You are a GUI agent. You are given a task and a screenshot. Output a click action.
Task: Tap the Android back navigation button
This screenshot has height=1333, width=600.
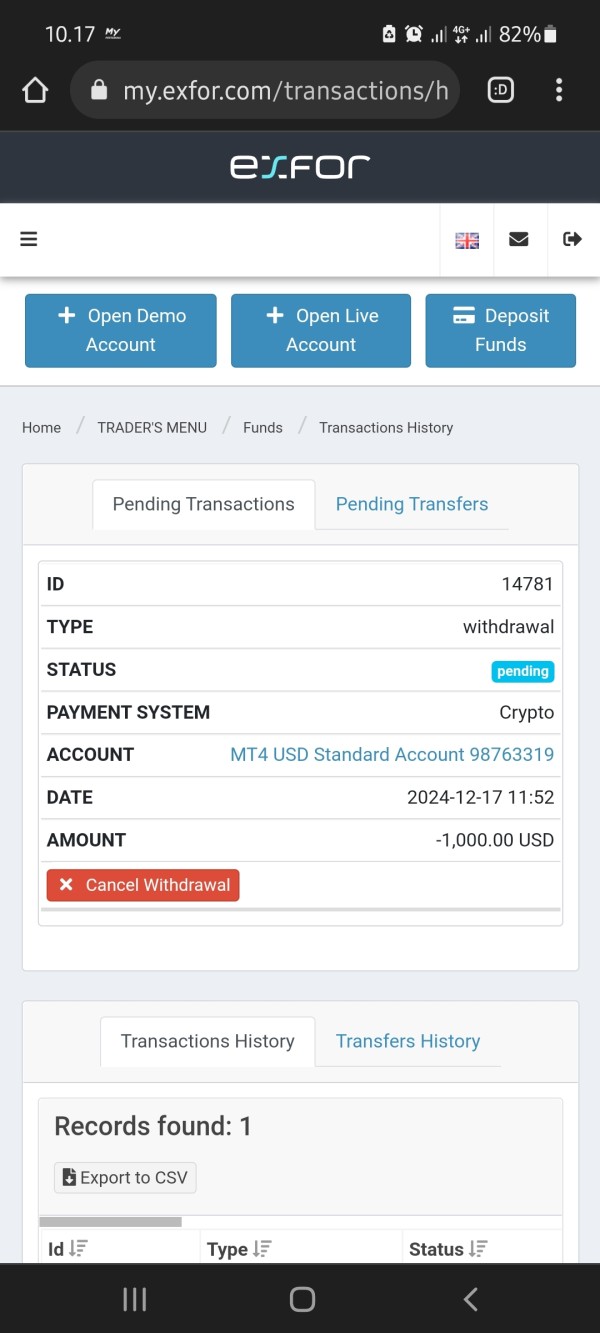tap(470, 1299)
